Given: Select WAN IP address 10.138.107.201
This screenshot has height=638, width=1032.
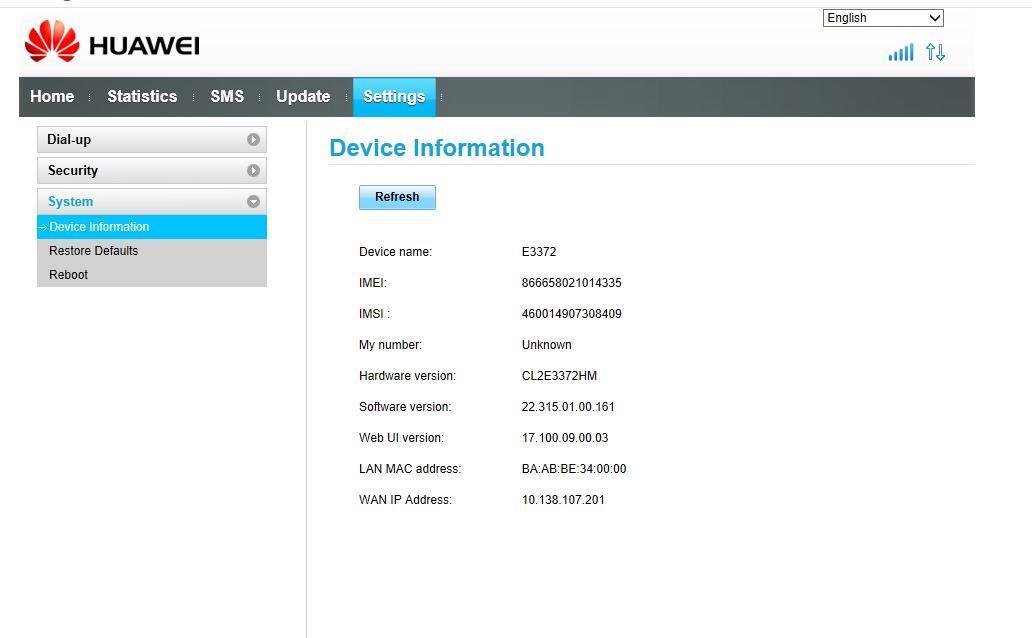Looking at the screenshot, I should (563, 499).
